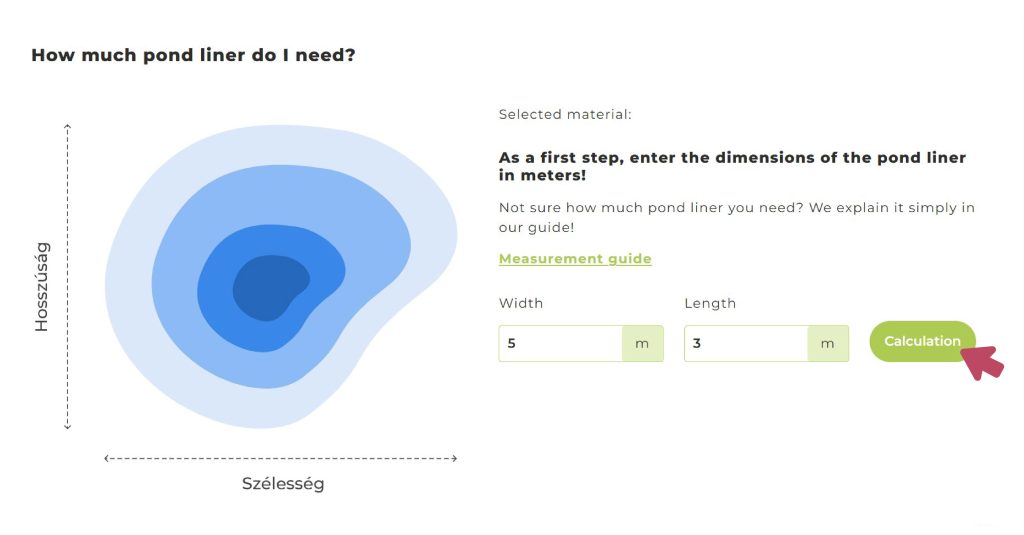The height and width of the screenshot is (535, 1024).
Task: Click the Szélesség label under the diagram
Action: [x=283, y=484]
